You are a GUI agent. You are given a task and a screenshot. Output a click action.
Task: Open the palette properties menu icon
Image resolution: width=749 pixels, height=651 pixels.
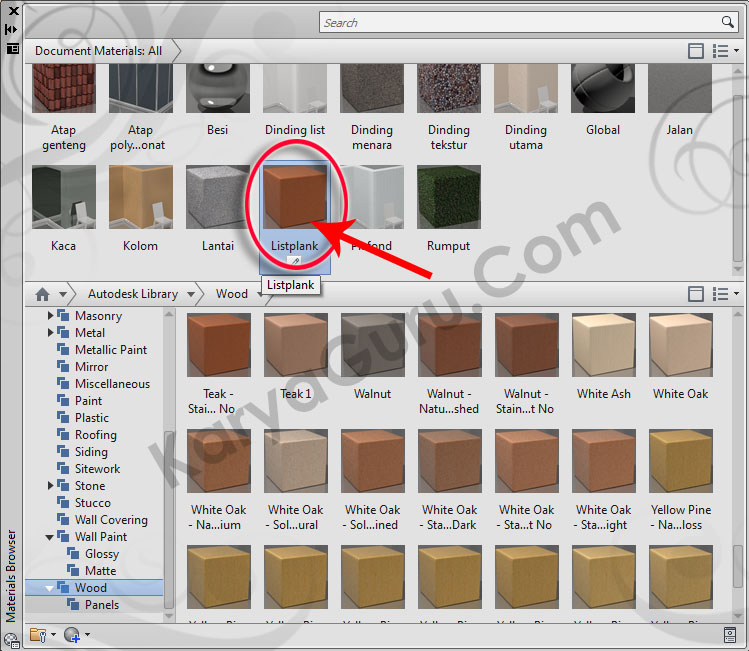tap(12, 47)
